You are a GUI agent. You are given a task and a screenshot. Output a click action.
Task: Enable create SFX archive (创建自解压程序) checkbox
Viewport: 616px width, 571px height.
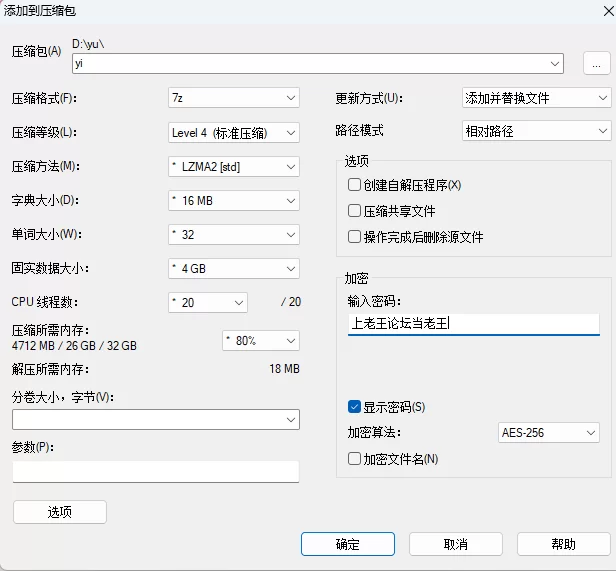pyautogui.click(x=354, y=185)
